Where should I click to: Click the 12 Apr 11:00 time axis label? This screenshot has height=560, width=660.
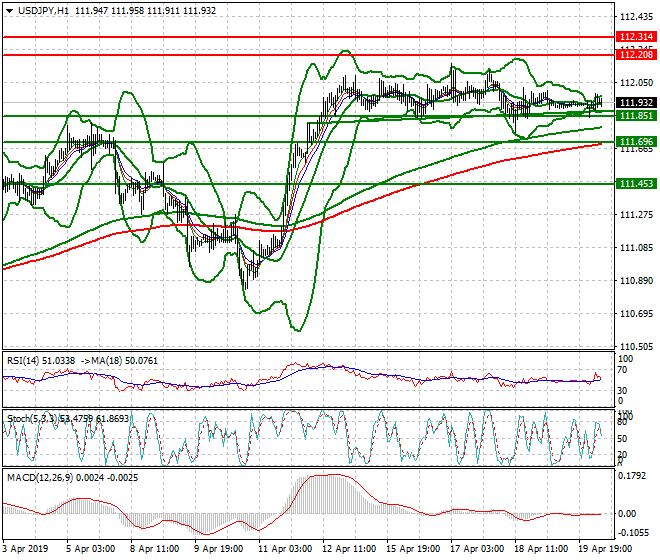(x=349, y=549)
